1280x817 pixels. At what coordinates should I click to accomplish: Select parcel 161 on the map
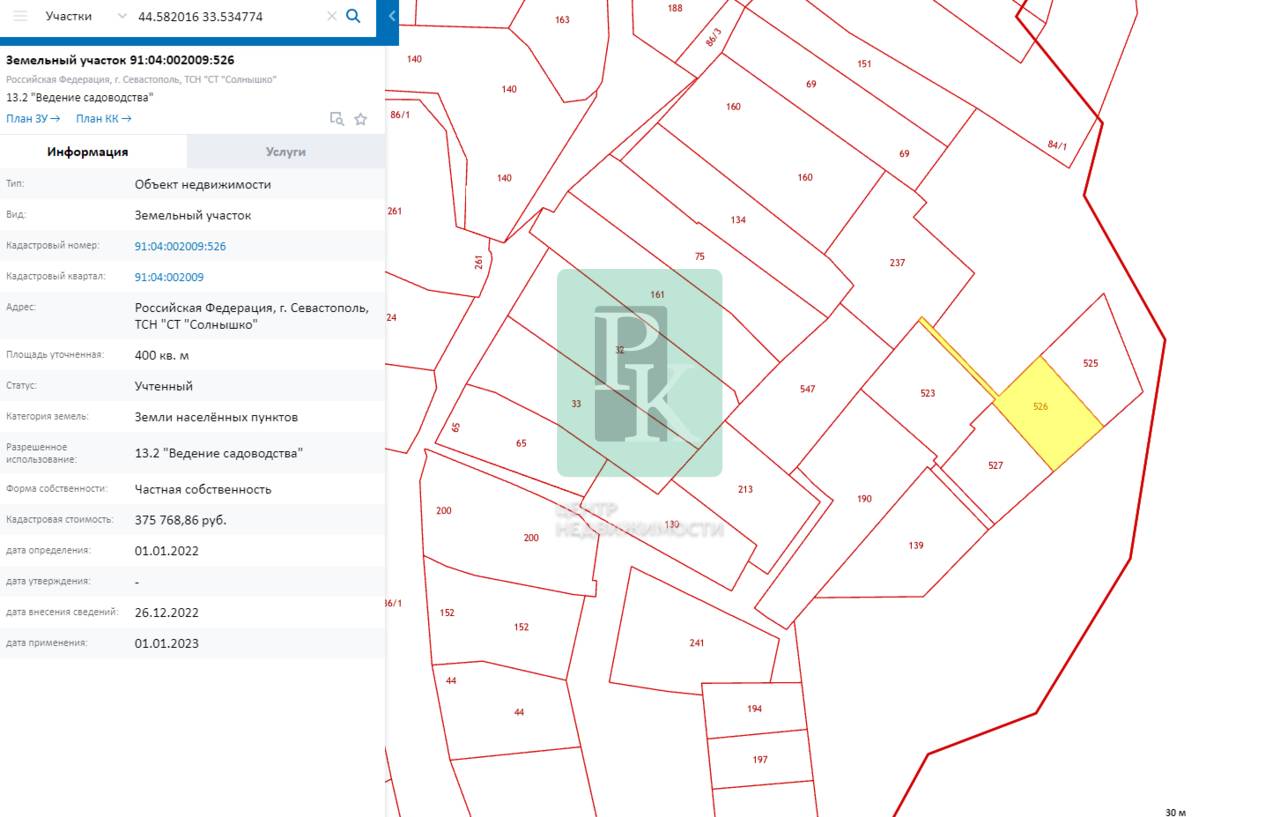(x=657, y=295)
